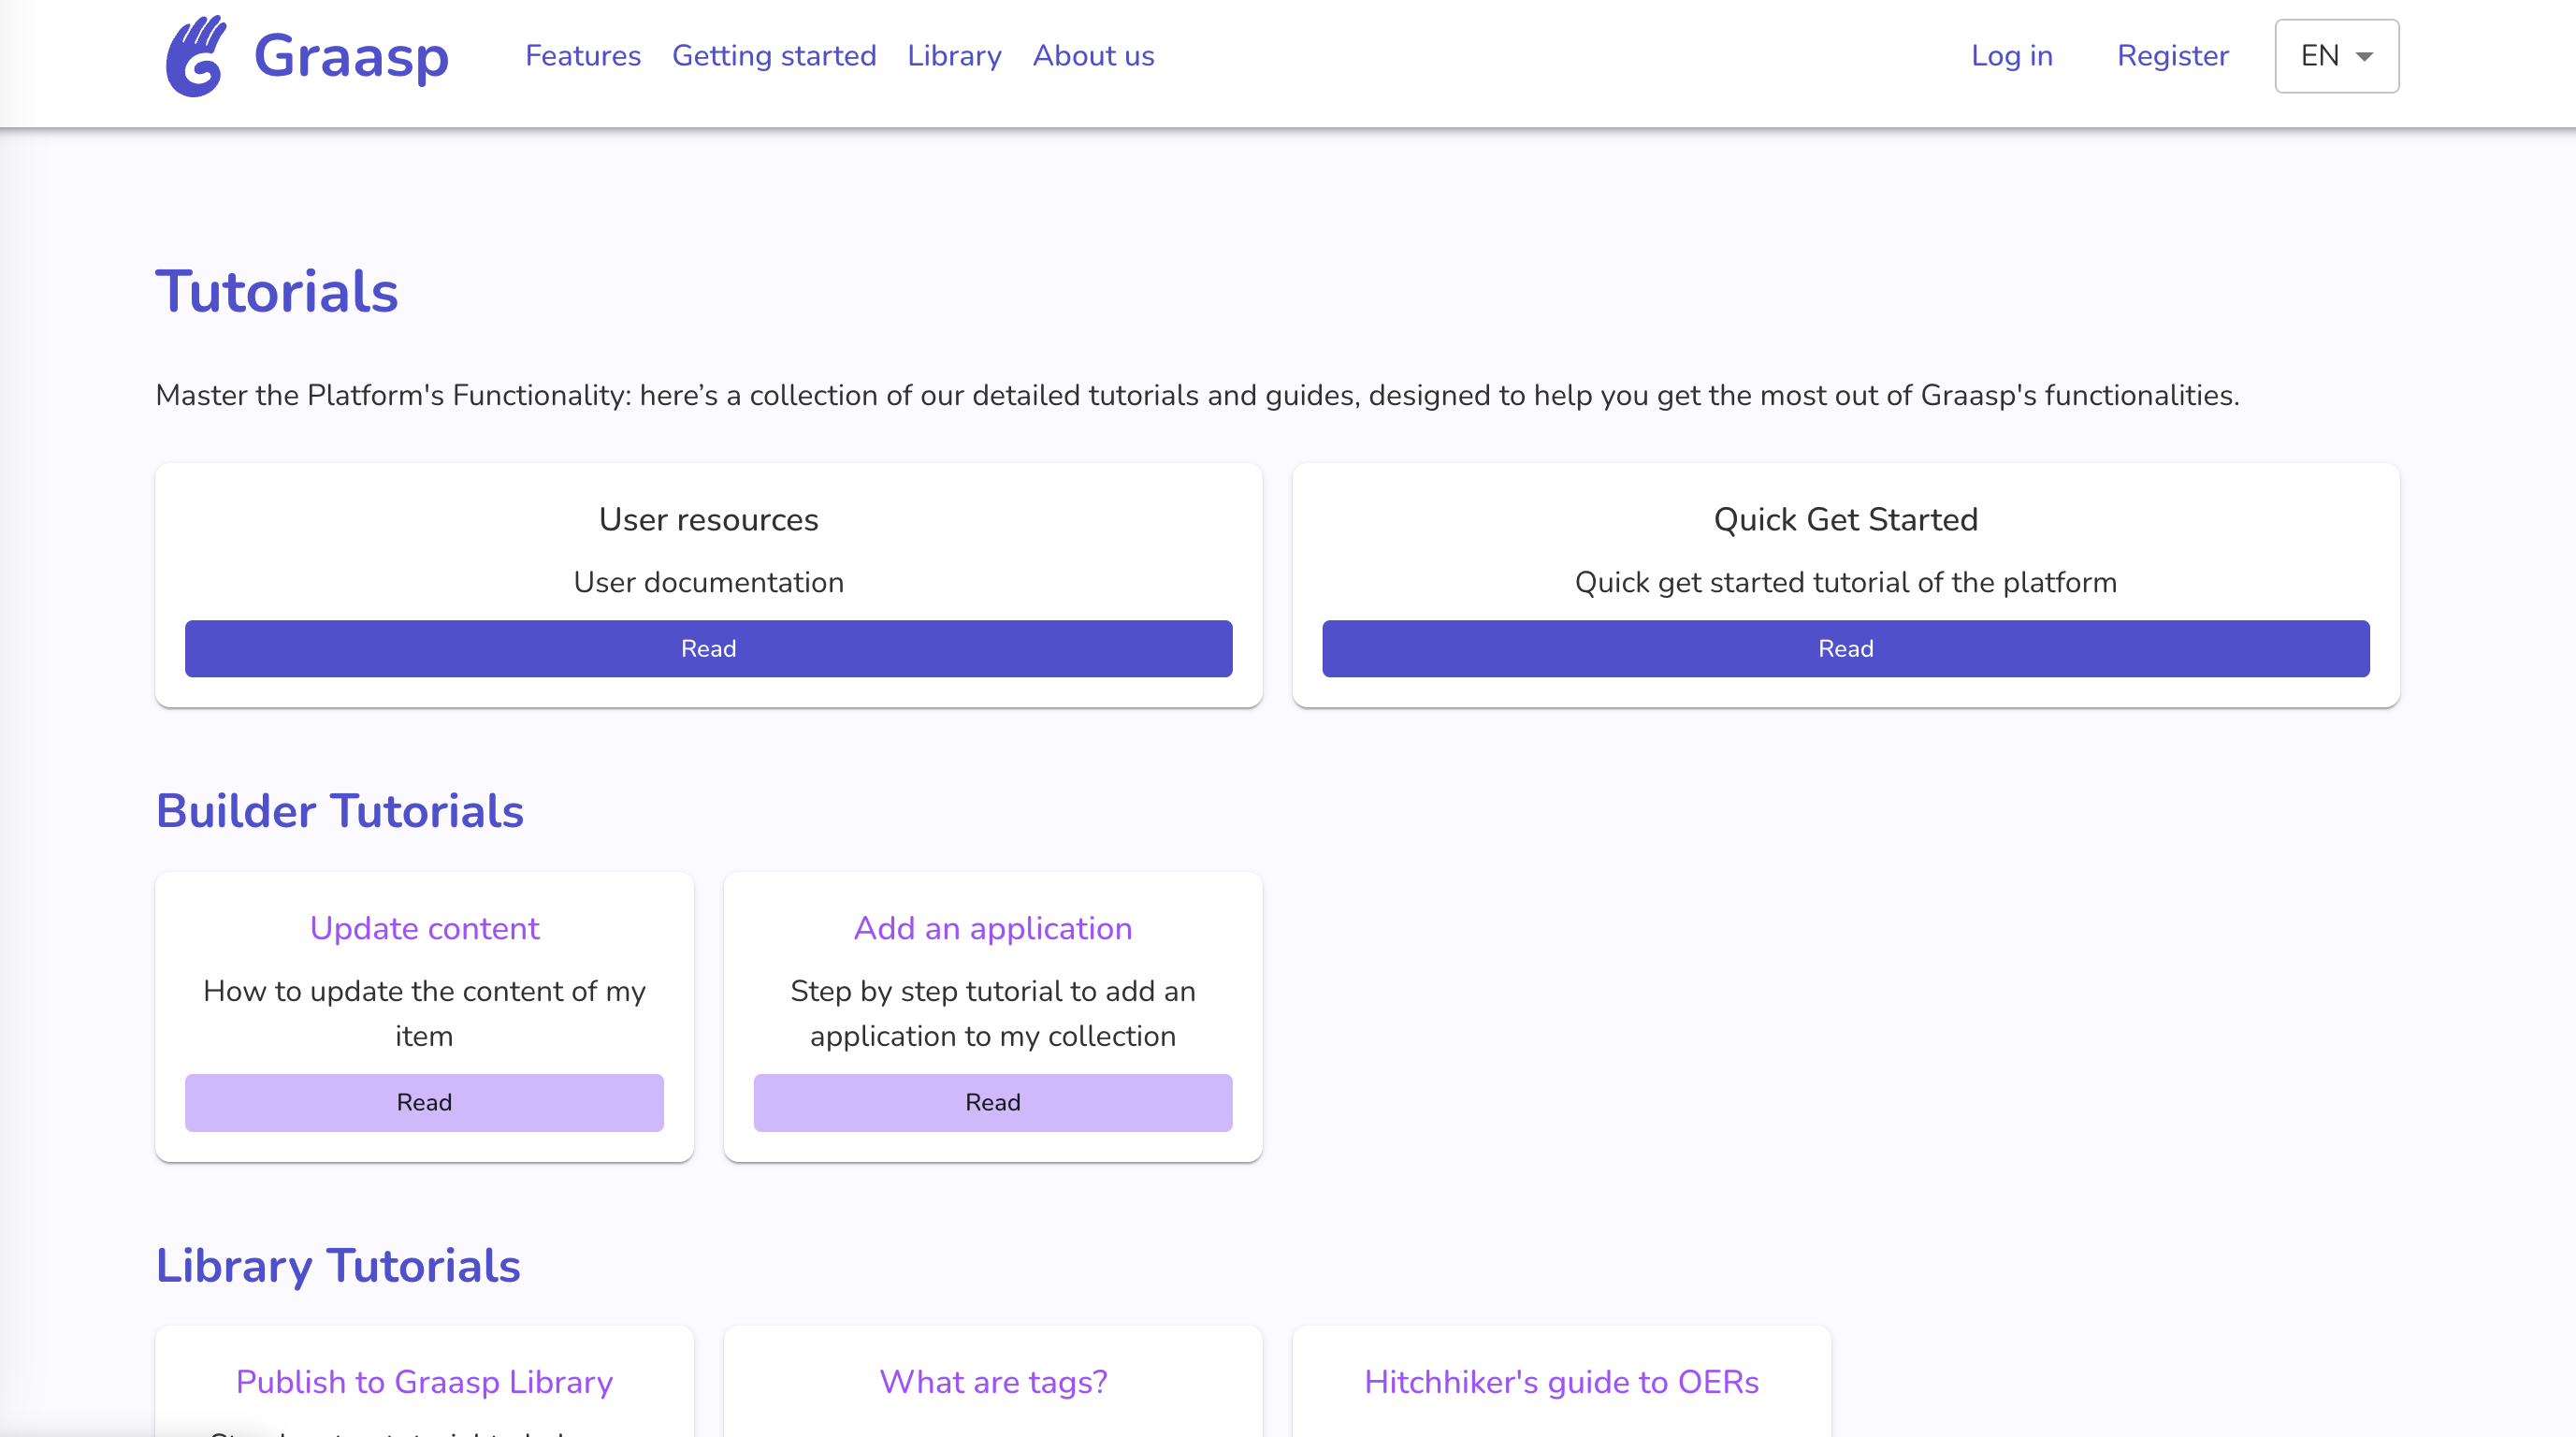Click the Tutorials page heading
The image size is (2576, 1437).
tap(277, 290)
